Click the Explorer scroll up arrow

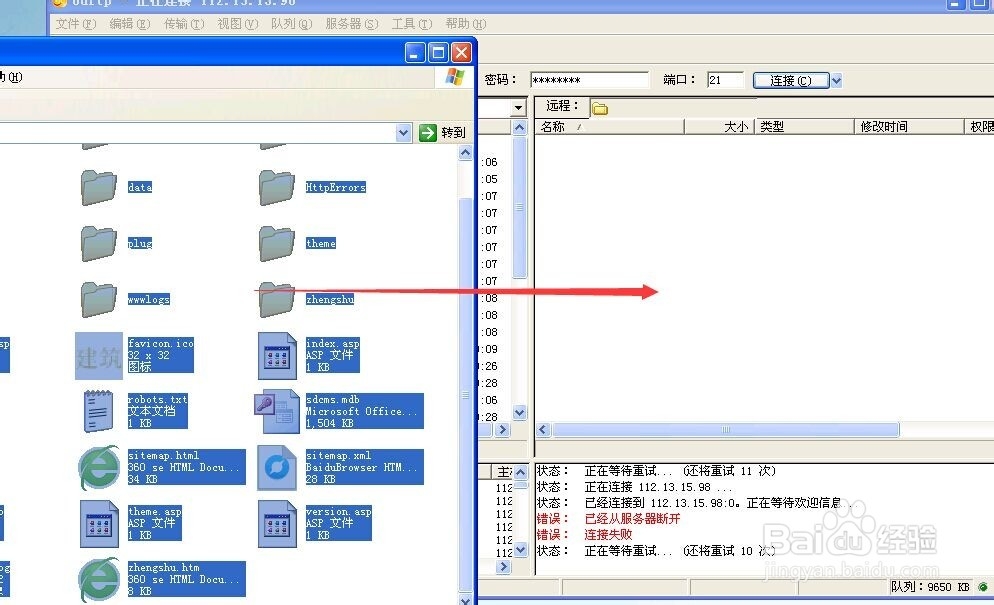(x=465, y=153)
